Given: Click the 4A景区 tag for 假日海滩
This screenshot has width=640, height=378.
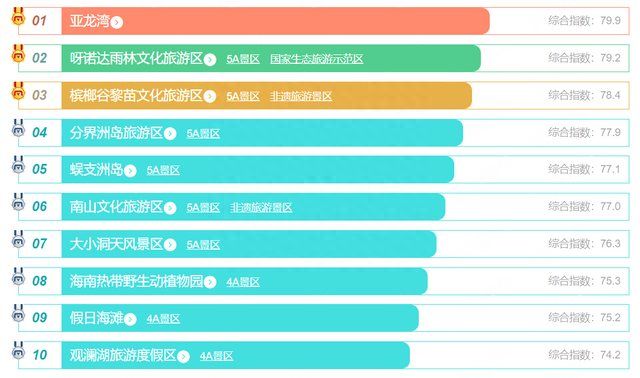Looking at the screenshot, I should (x=163, y=319).
